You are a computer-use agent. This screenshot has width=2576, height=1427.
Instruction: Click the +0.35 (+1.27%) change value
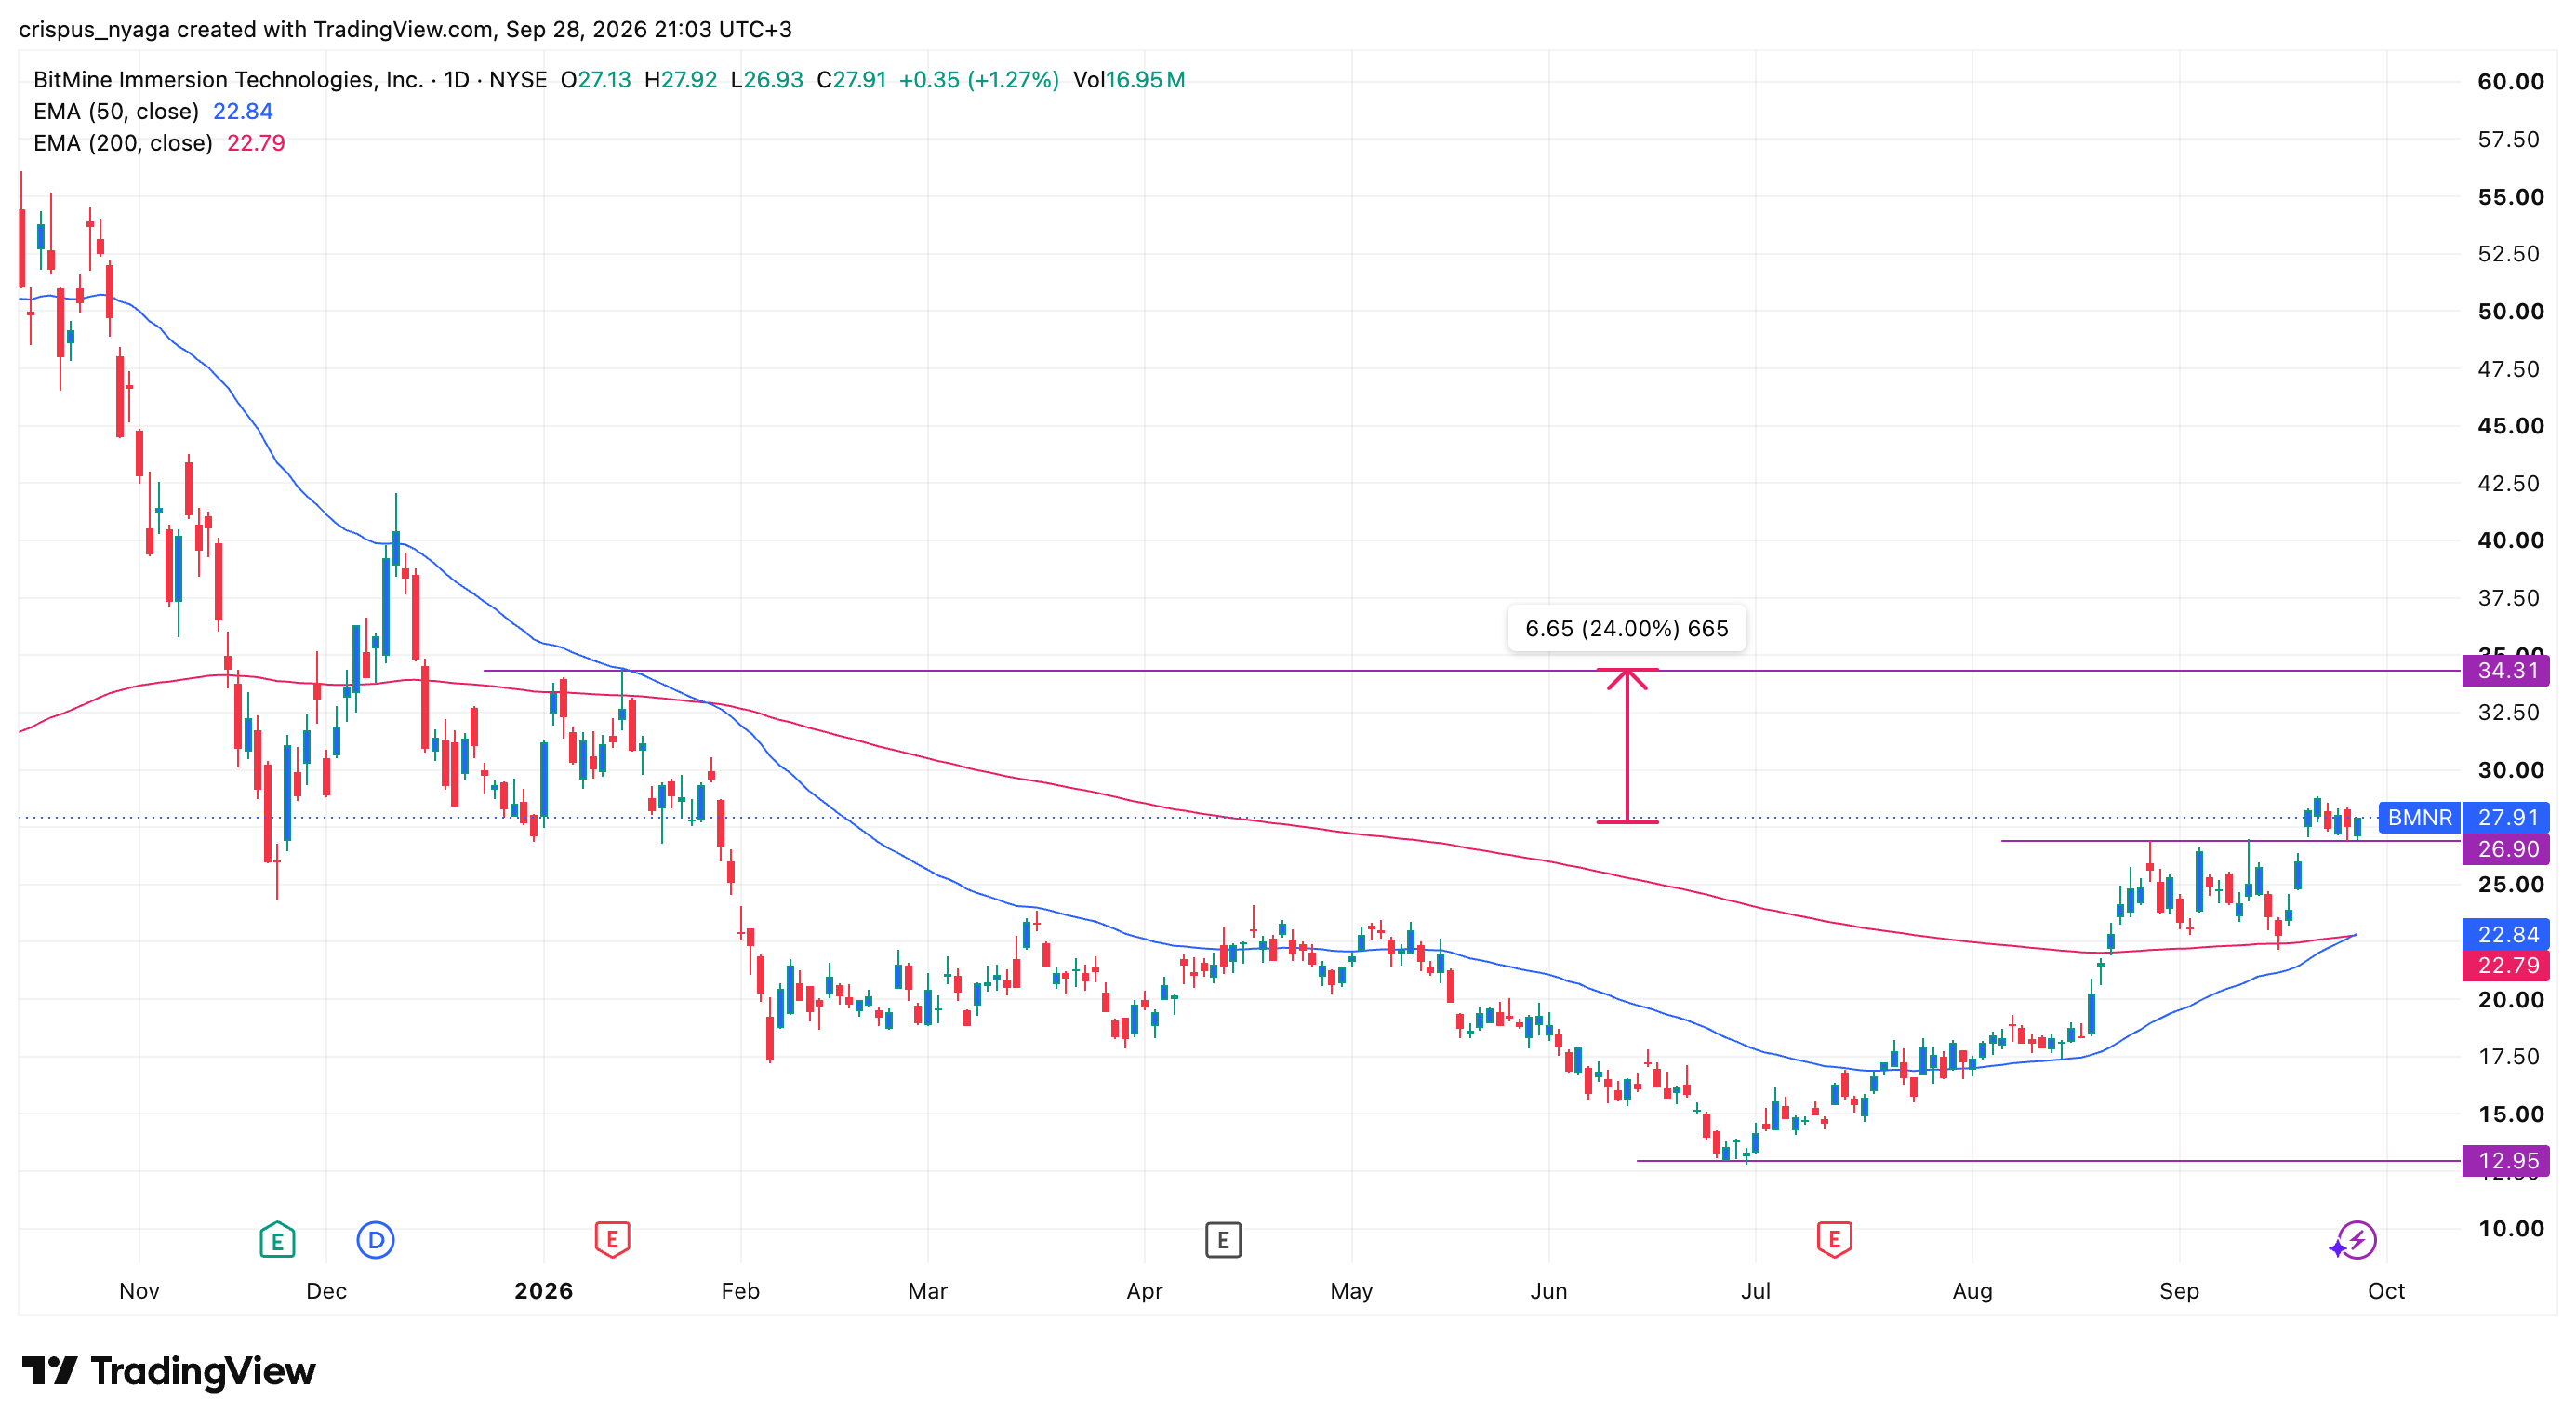click(x=979, y=79)
